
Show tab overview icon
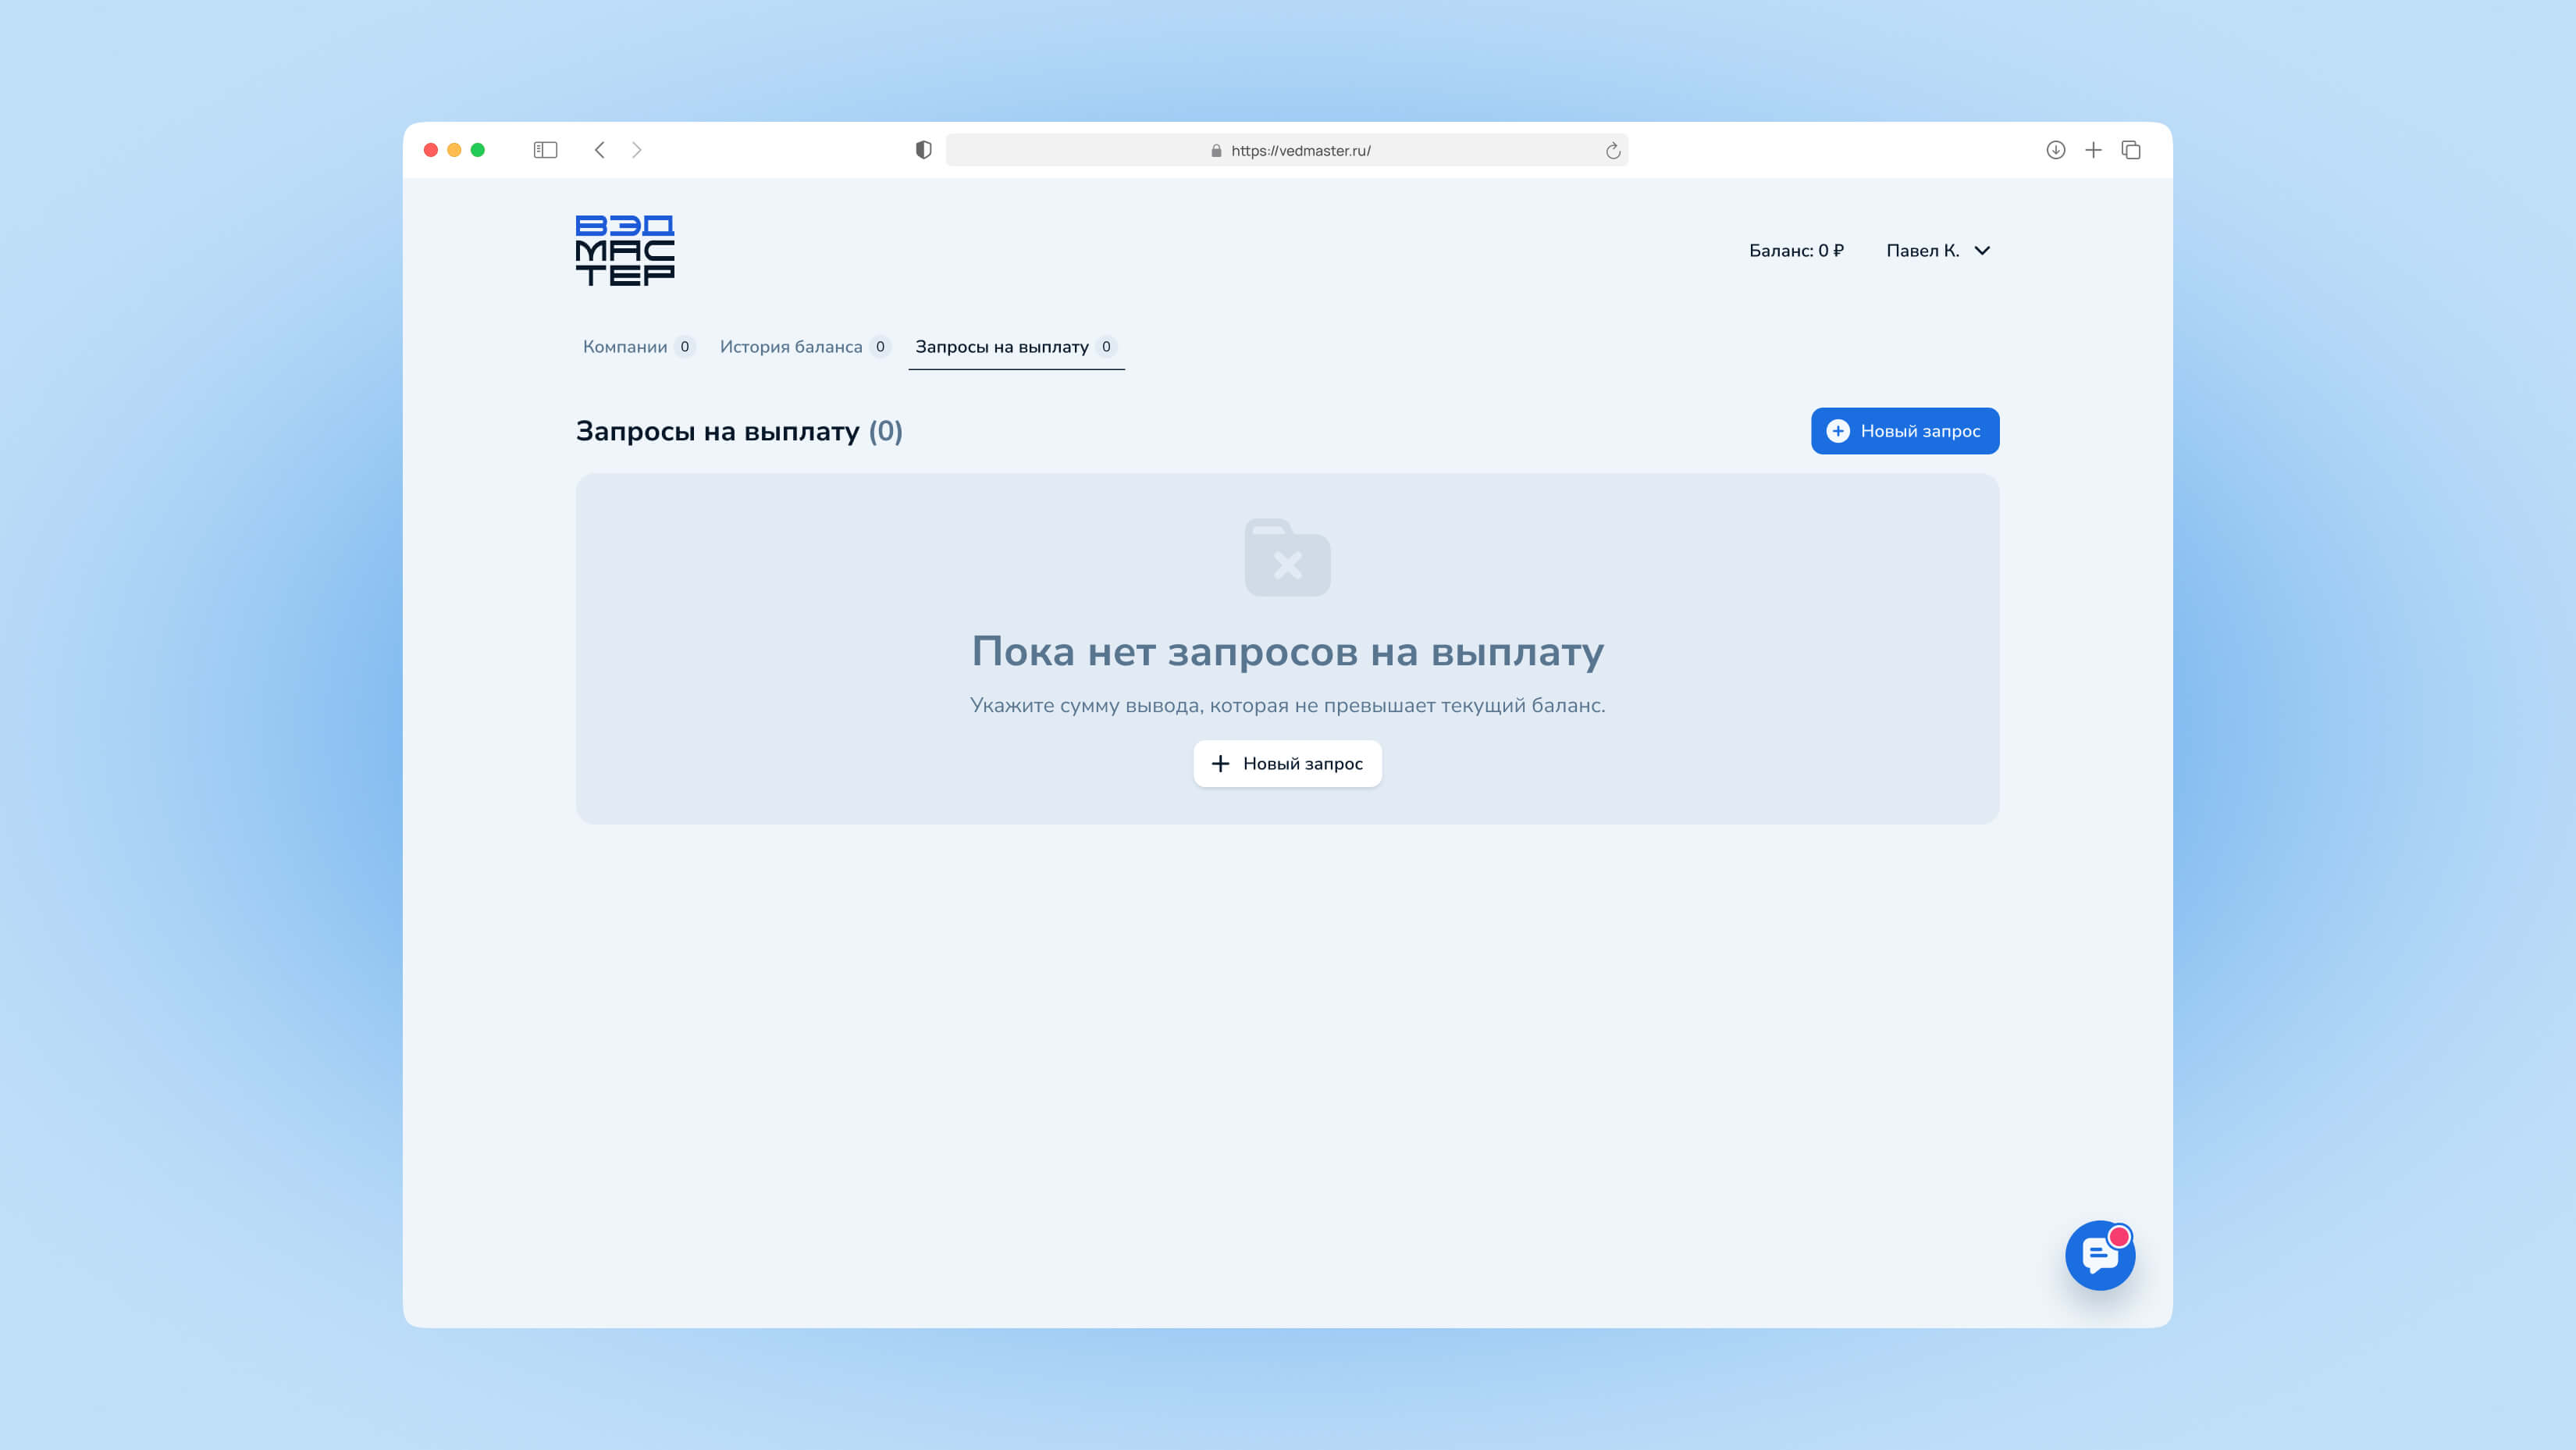(x=2131, y=150)
